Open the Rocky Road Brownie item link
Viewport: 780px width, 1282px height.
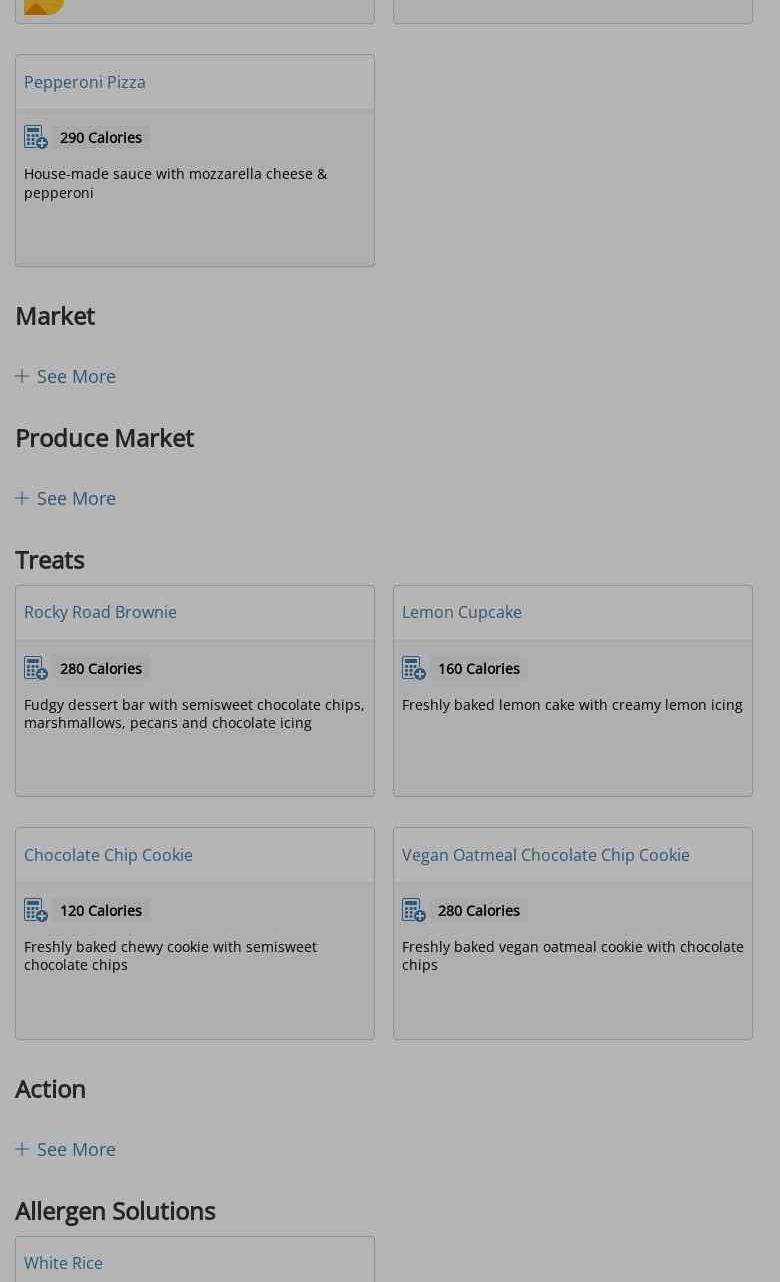[x=100, y=612]
